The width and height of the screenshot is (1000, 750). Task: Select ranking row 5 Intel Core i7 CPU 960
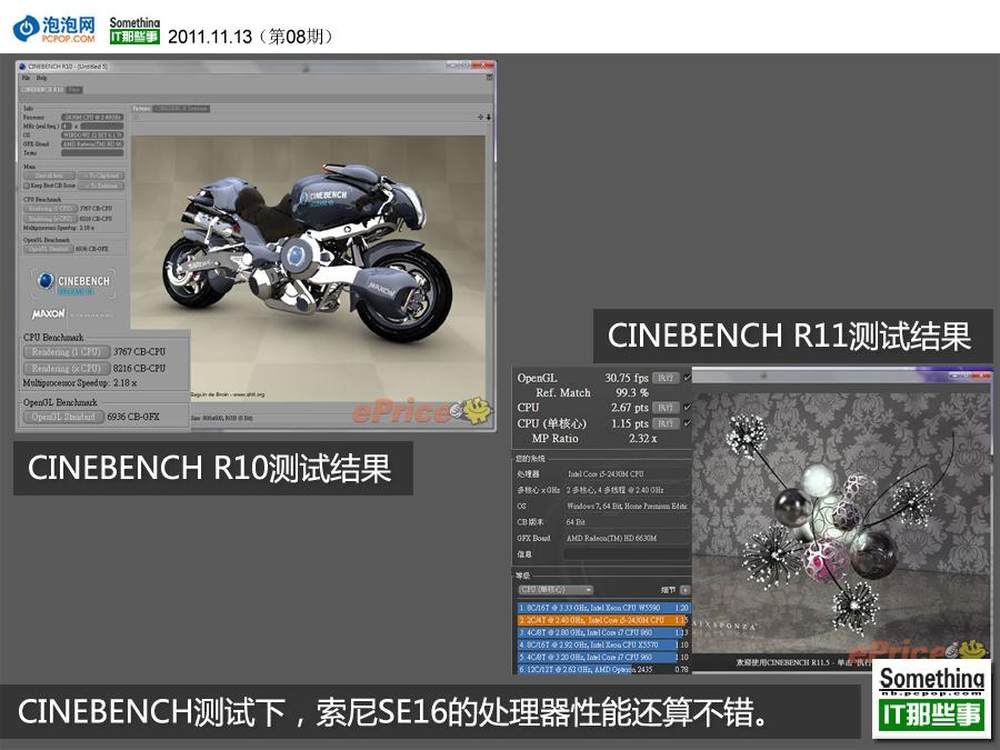[x=603, y=657]
